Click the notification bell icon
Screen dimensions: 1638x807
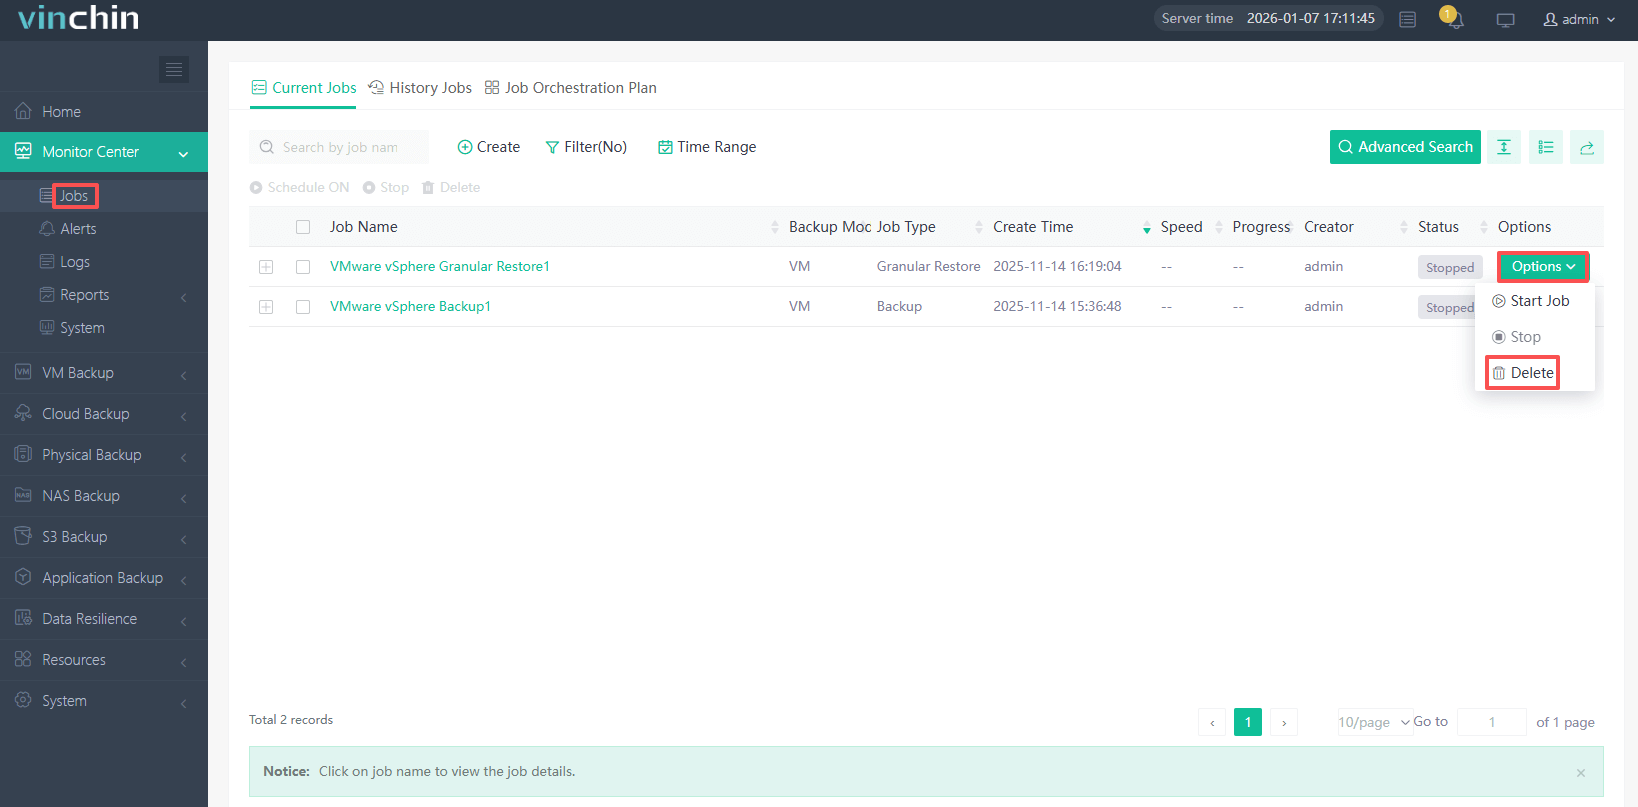click(x=1455, y=20)
